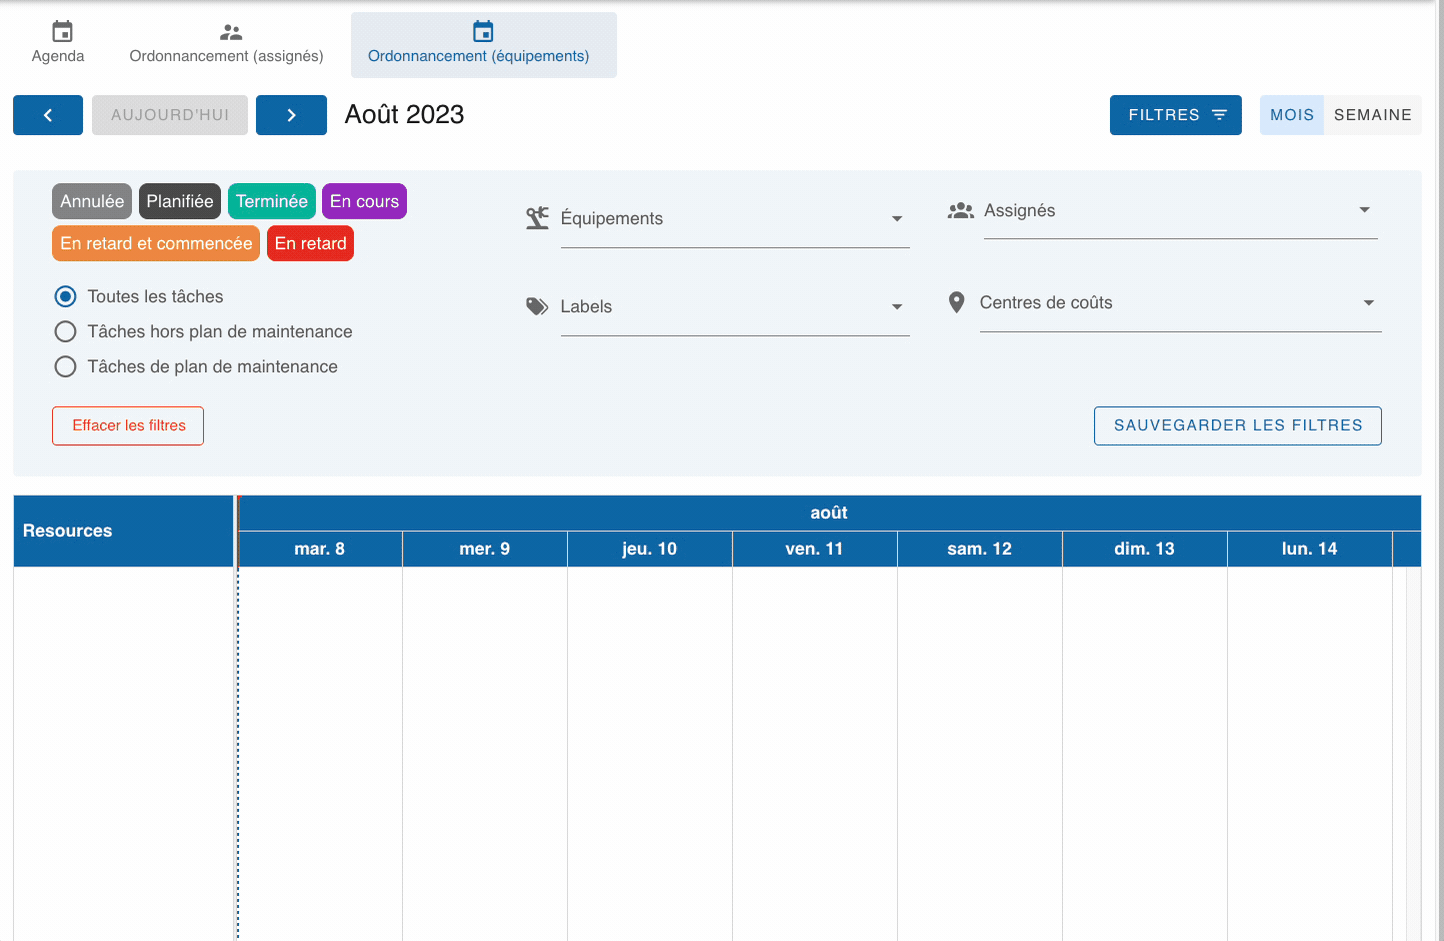Viewport: 1444px width, 941px height.
Task: Open the Assignés dropdown list
Action: tap(1364, 210)
